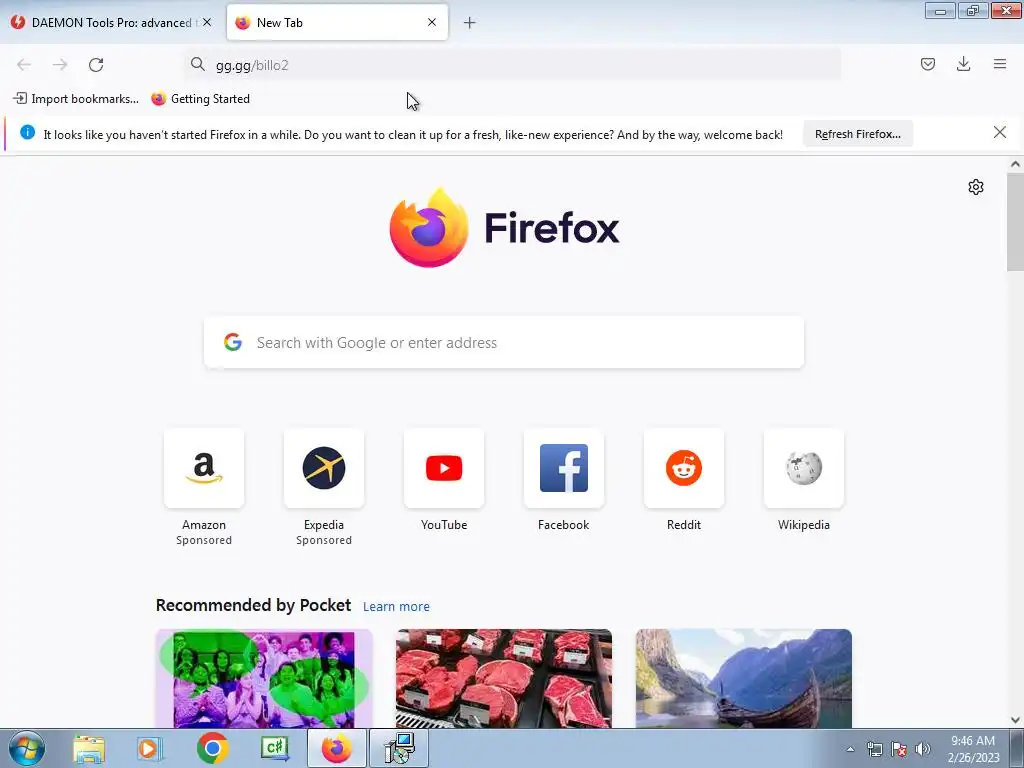Show hidden system tray icons arrow
This screenshot has width=1024, height=768.
850,749
